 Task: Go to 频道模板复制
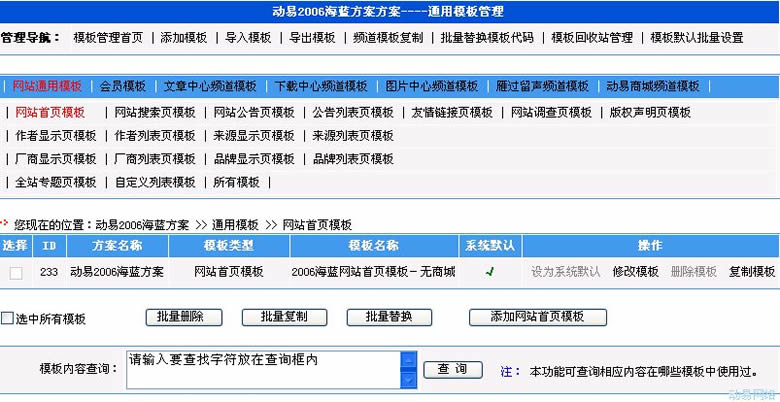pyautogui.click(x=388, y=38)
